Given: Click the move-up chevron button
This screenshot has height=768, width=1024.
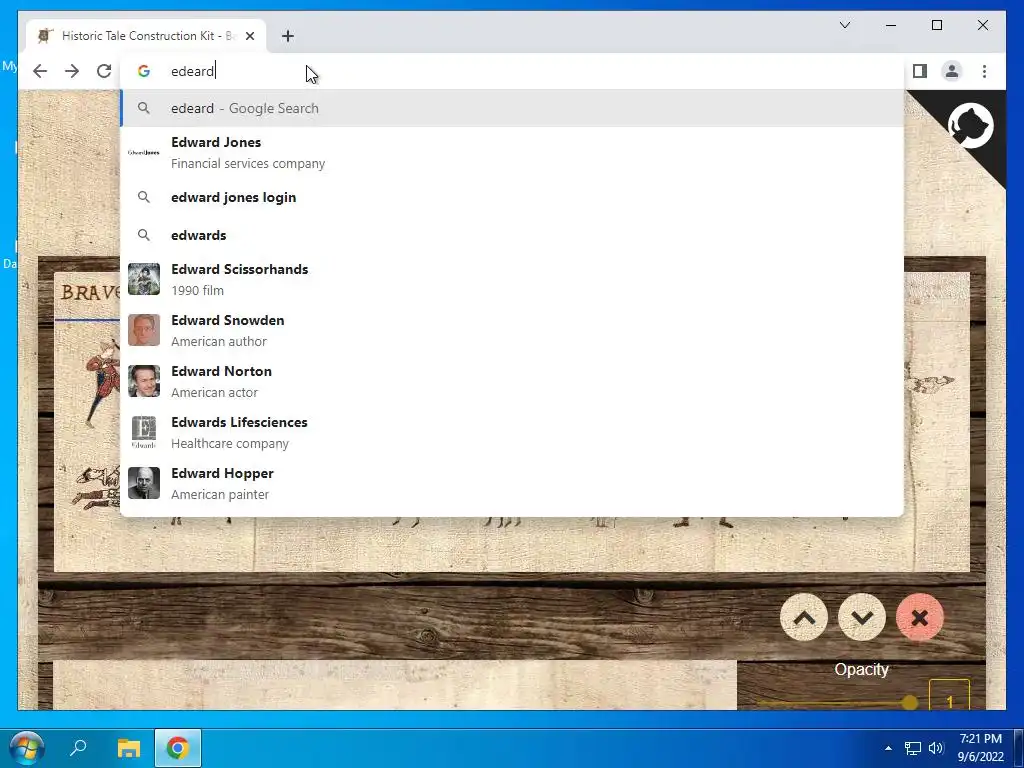Looking at the screenshot, I should tap(804, 617).
